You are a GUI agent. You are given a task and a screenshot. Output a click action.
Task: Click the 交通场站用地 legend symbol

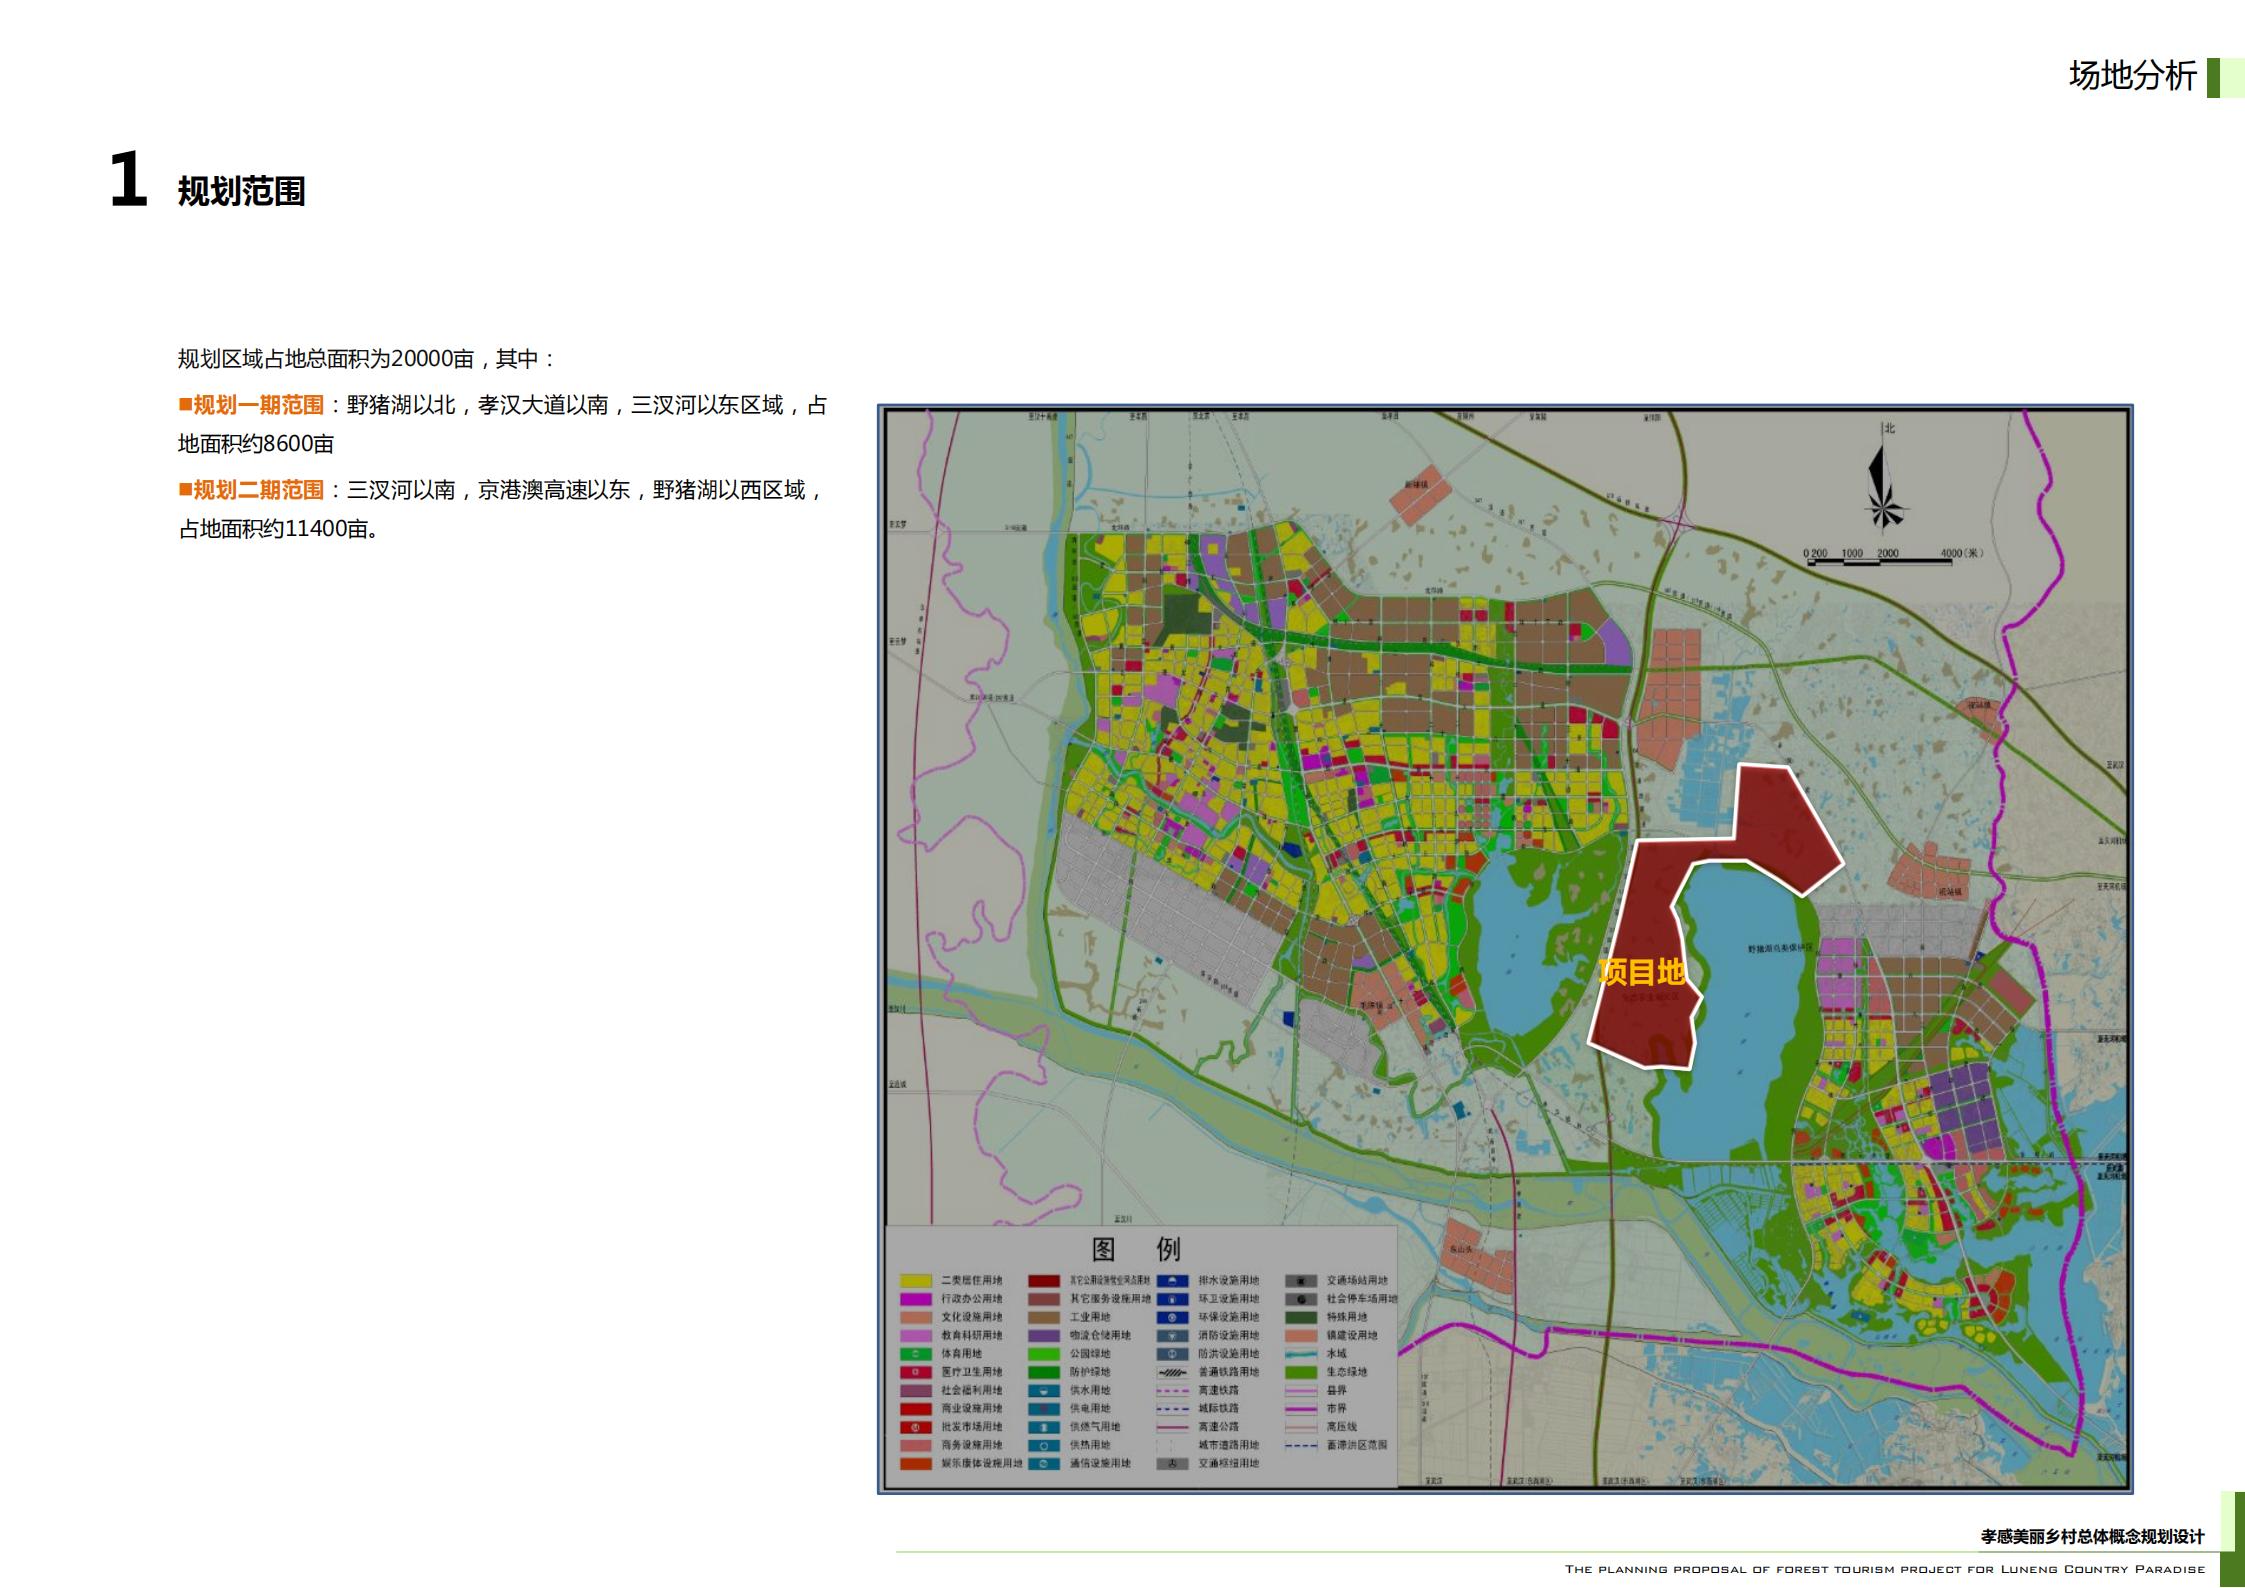(1301, 1281)
